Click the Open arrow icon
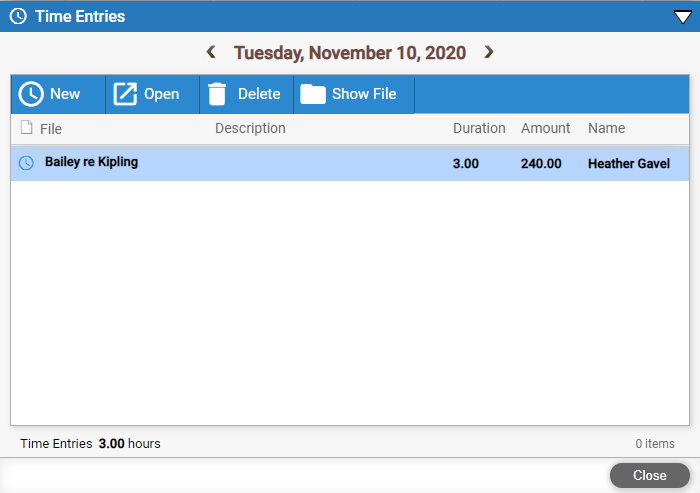 click(x=124, y=94)
